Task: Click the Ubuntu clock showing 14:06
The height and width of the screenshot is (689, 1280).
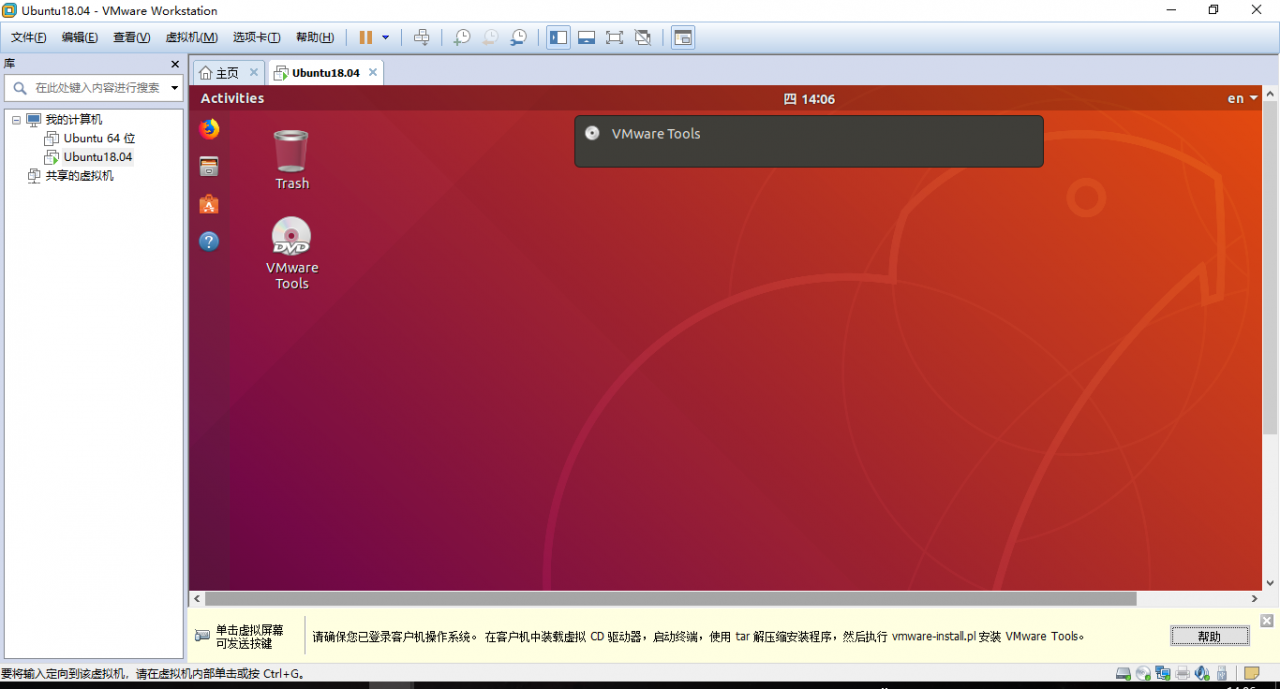Action: 809,98
